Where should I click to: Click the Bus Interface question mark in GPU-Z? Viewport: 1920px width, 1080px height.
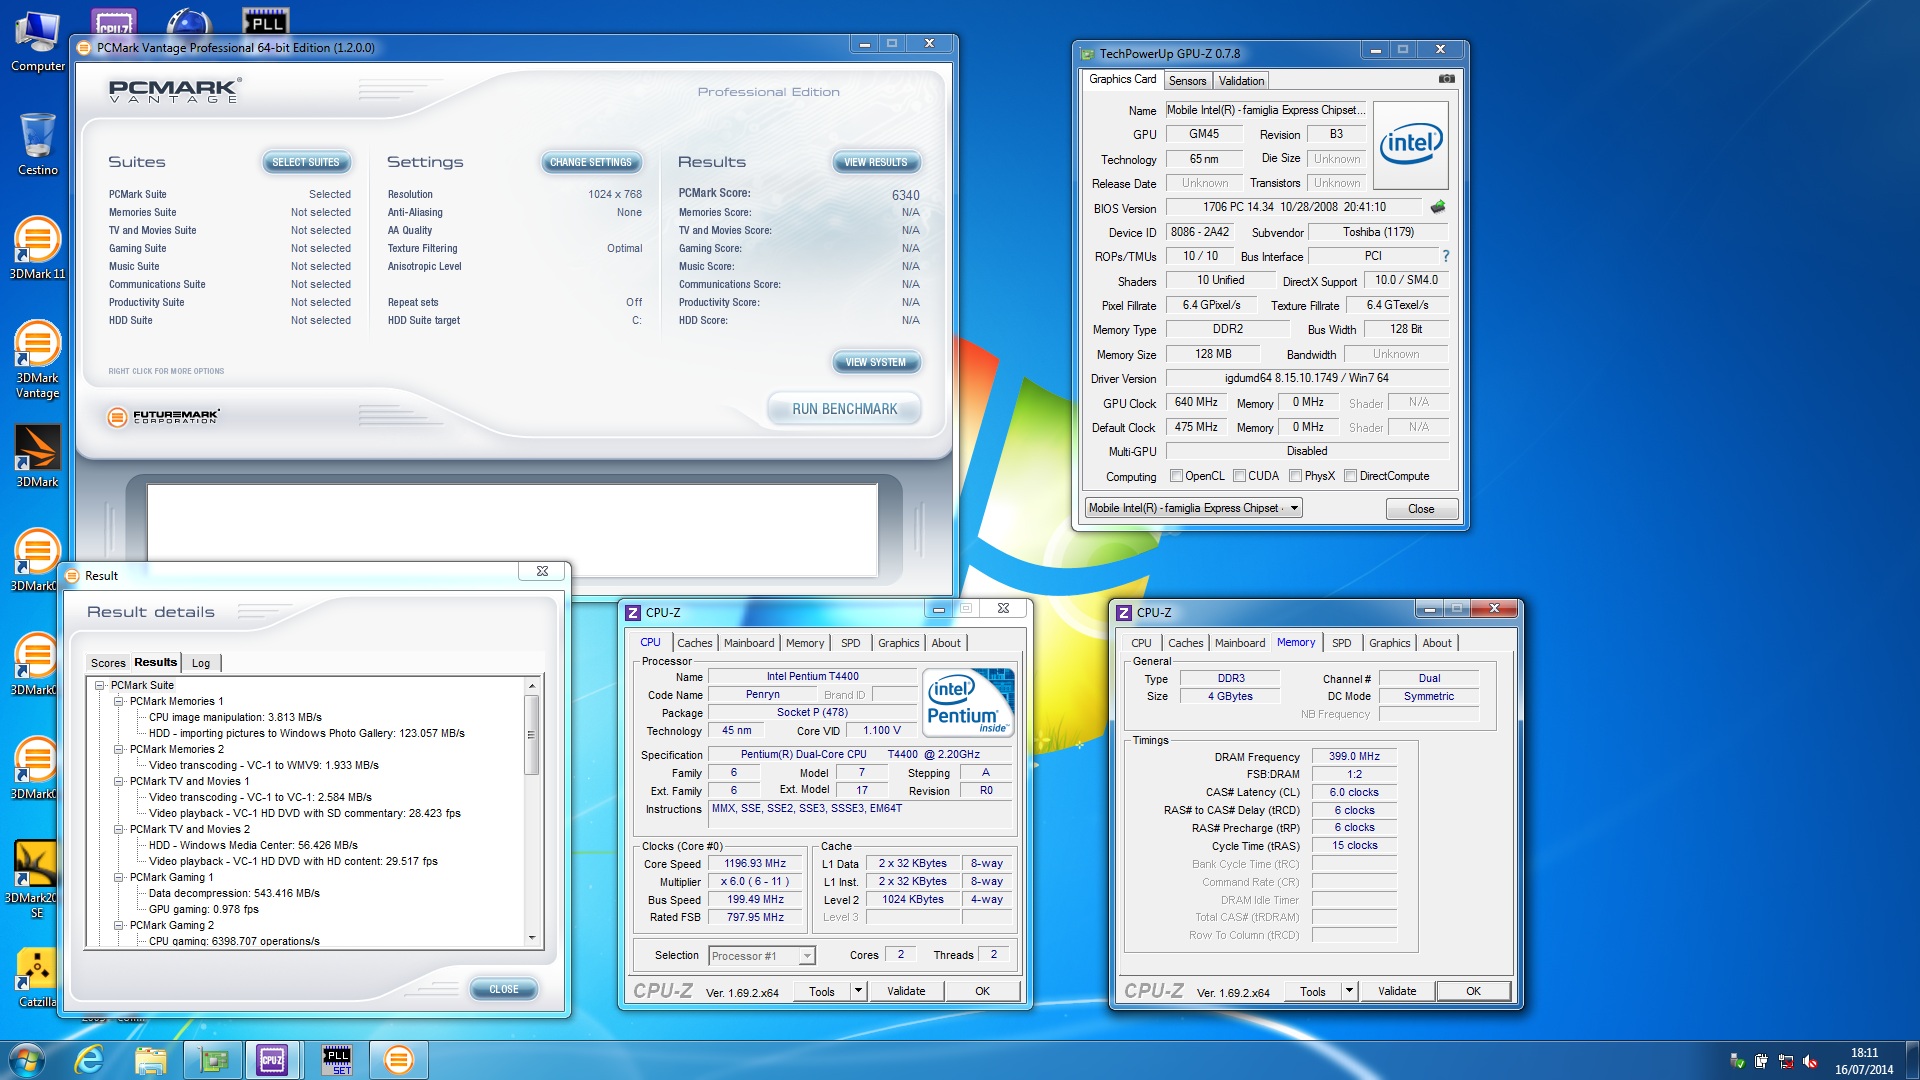1445,257
